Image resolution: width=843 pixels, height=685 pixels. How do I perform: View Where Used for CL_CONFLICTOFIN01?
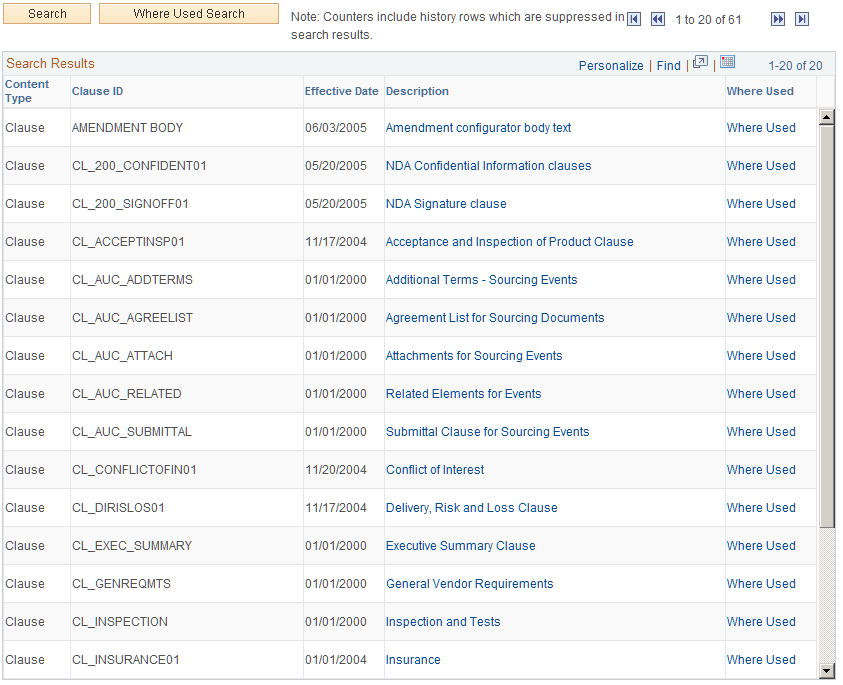(x=761, y=469)
